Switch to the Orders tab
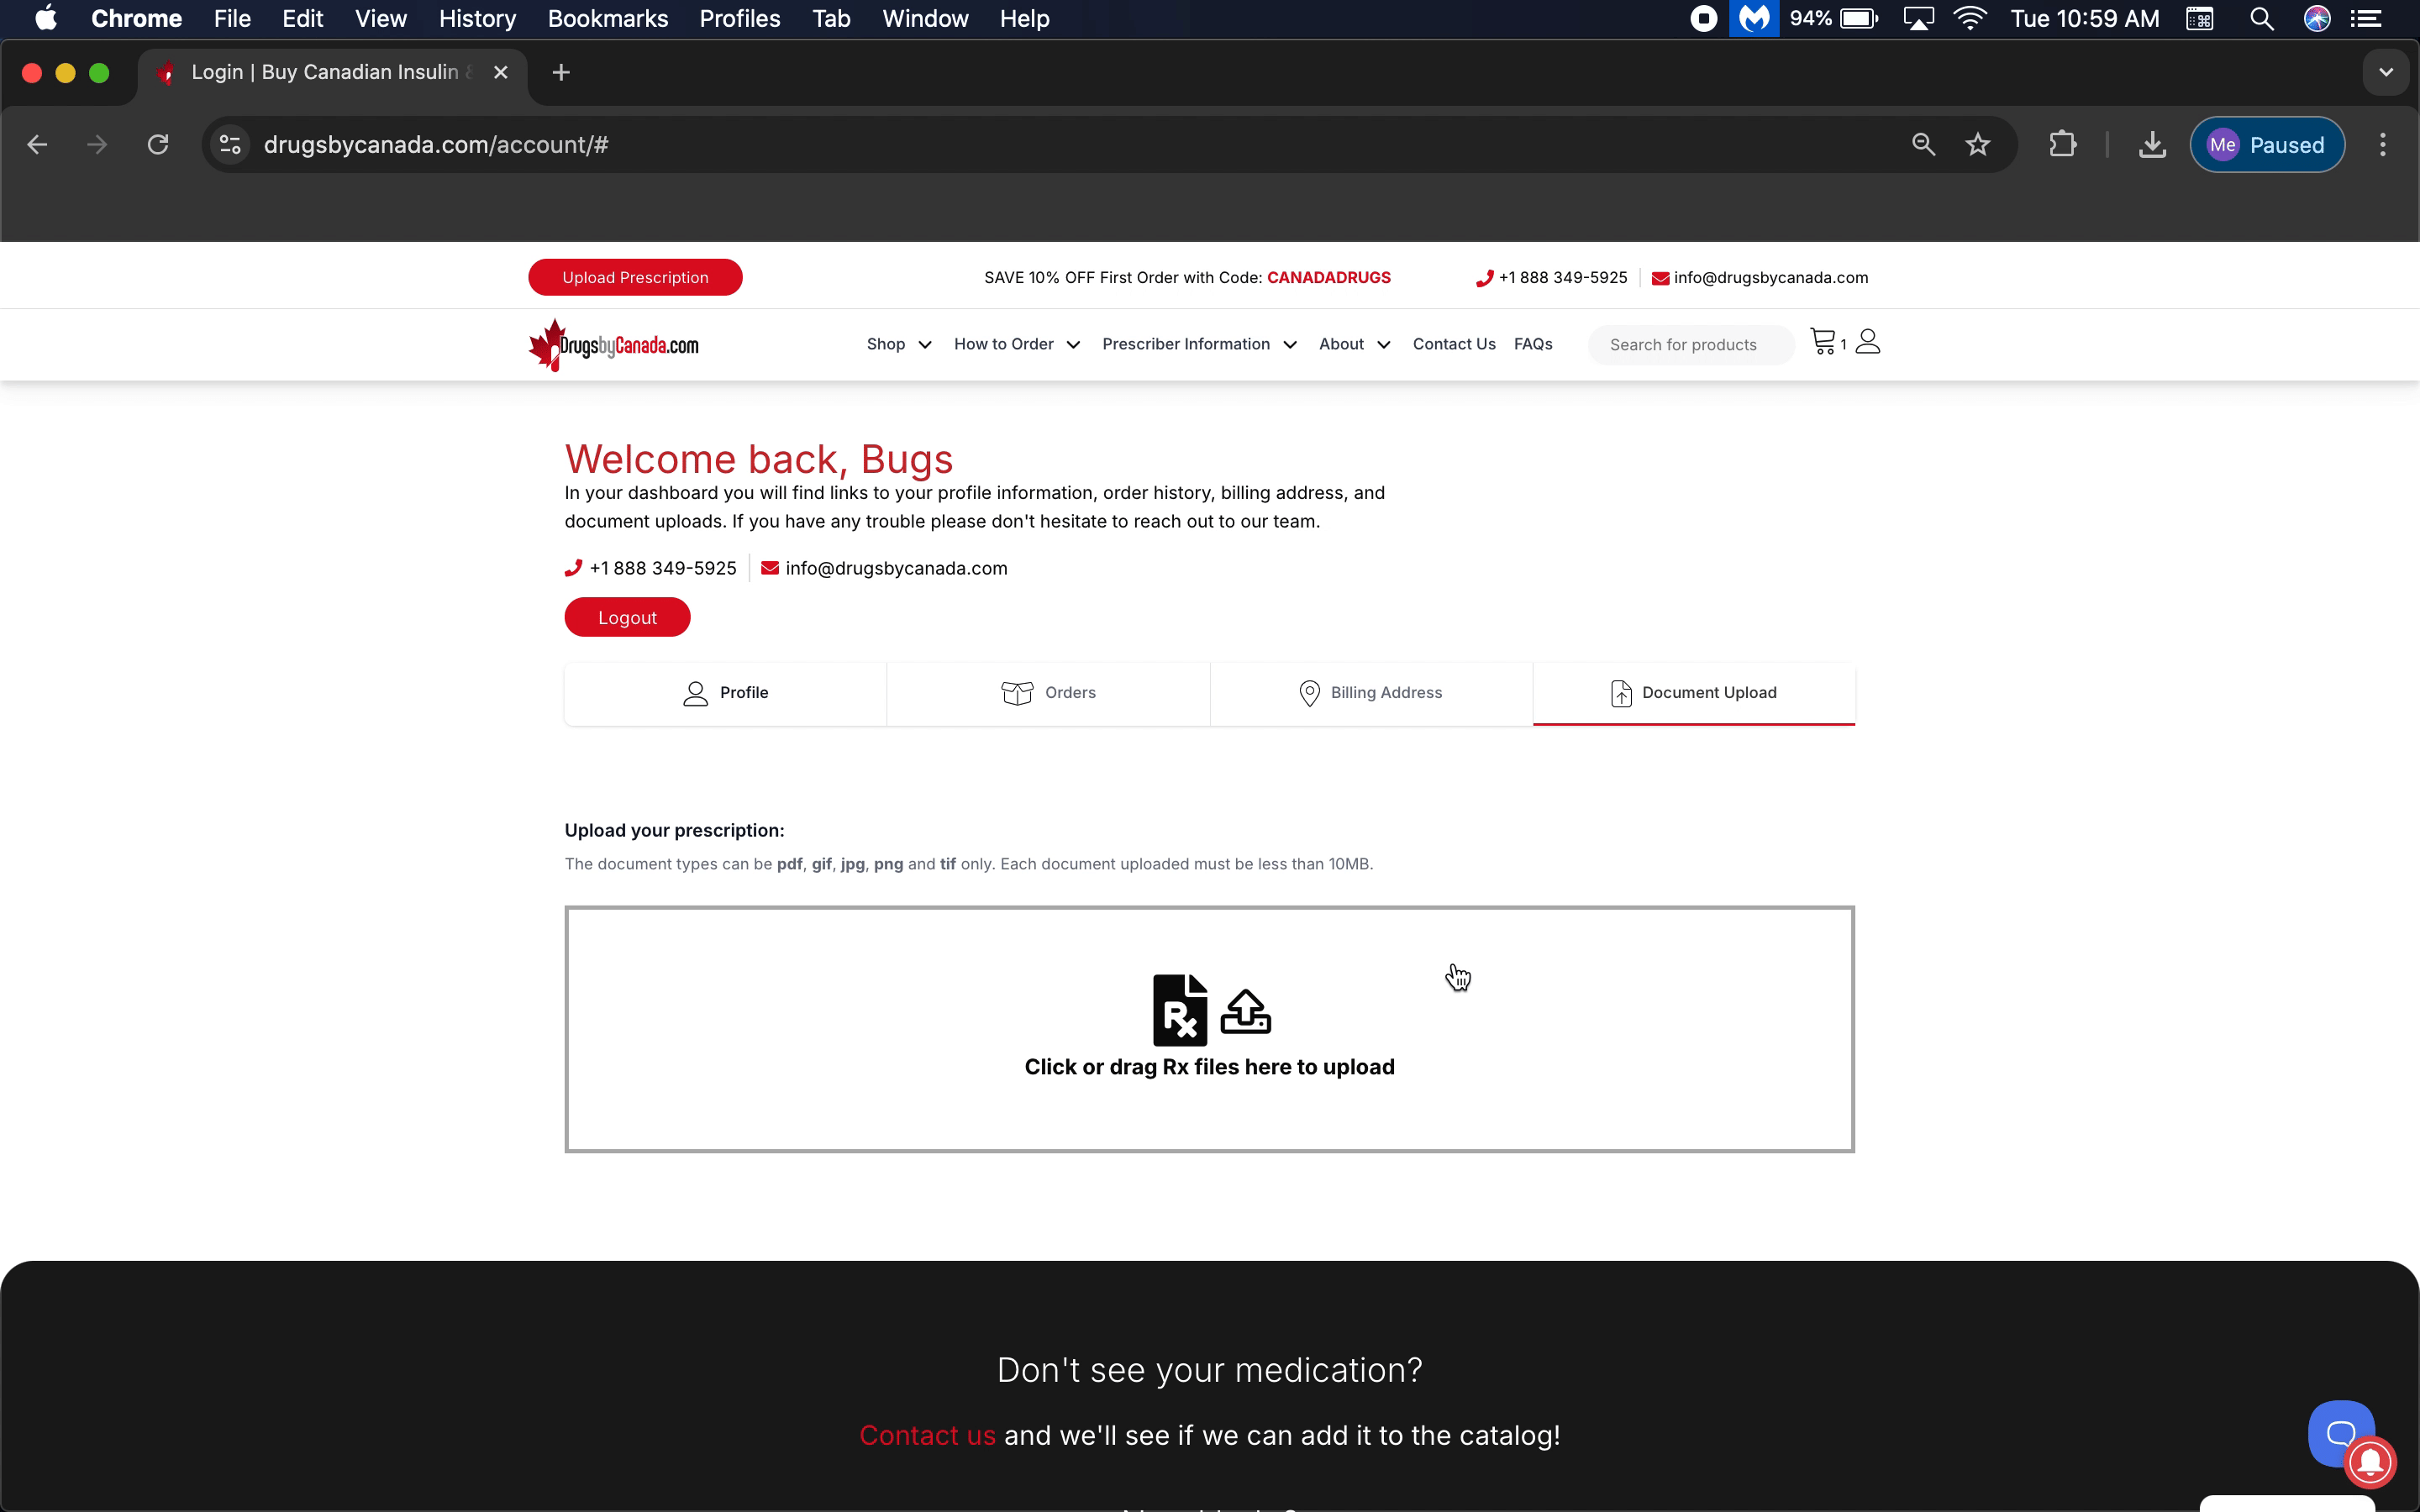Screen dimensions: 2420x1512 click(1048, 693)
